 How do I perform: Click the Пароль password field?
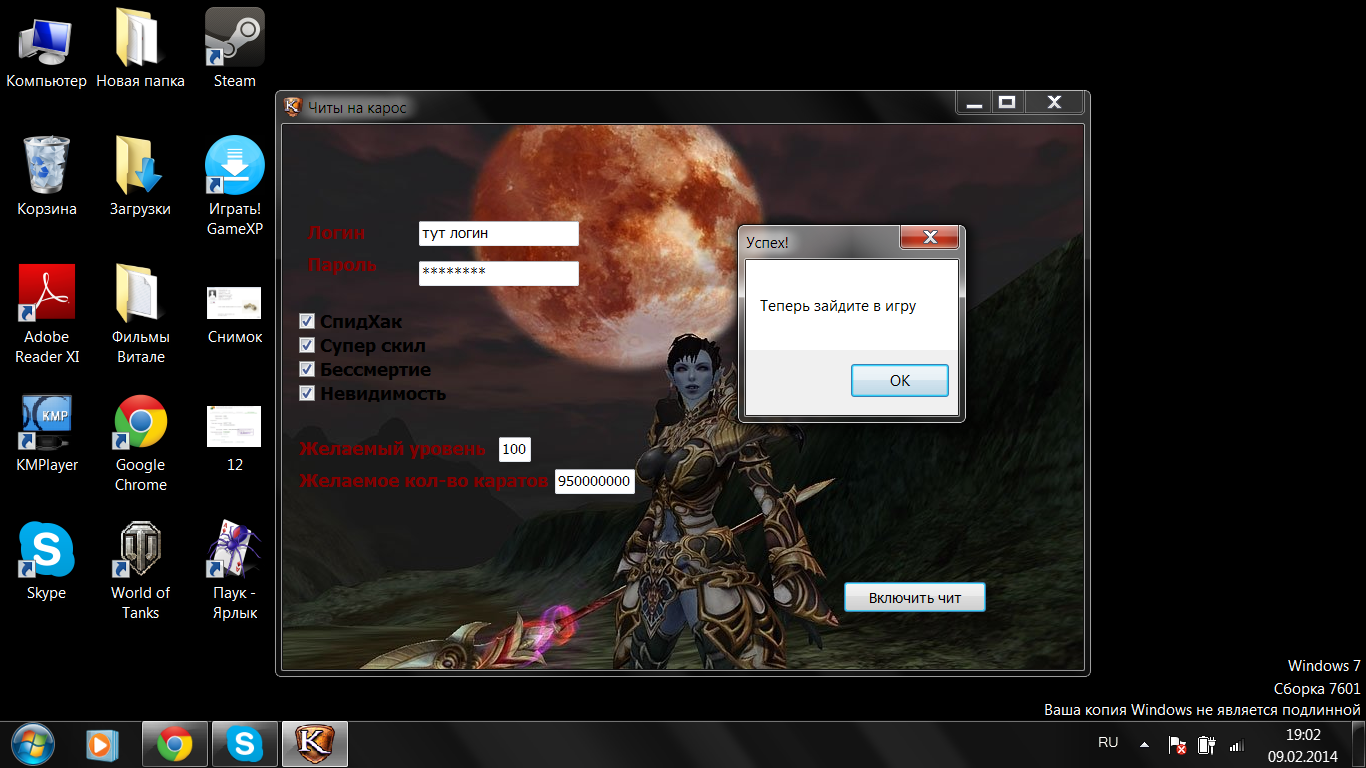pyautogui.click(x=499, y=273)
